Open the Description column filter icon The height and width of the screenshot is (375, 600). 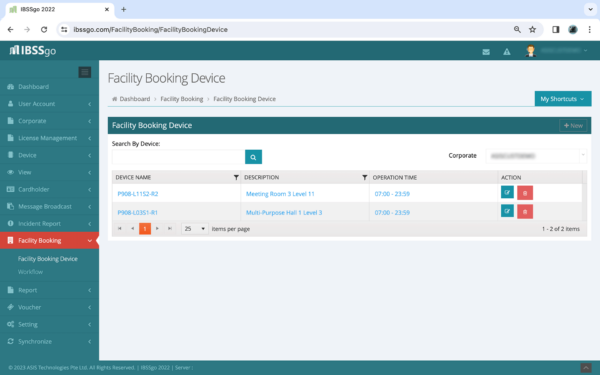(x=365, y=177)
